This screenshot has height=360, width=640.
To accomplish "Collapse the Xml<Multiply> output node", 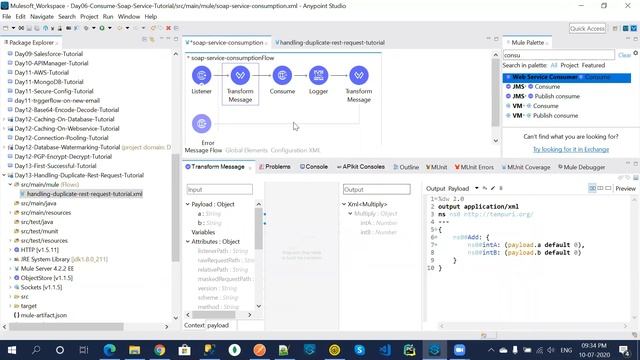I will 344,204.
